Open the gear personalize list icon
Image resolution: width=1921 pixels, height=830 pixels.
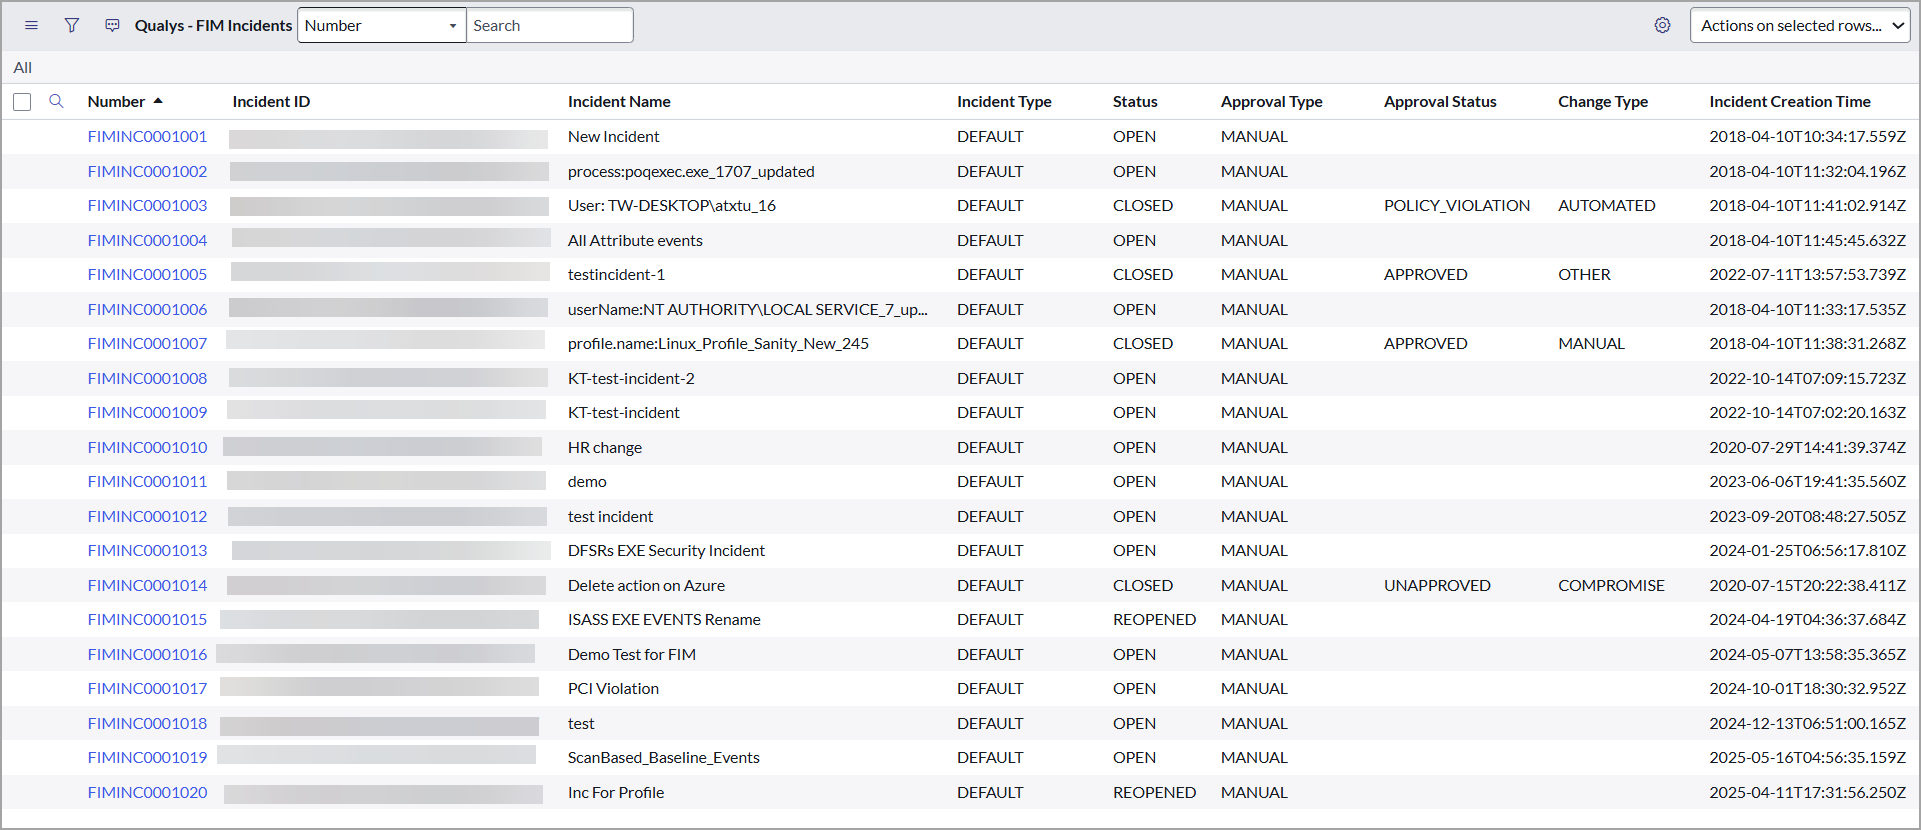(x=1662, y=26)
